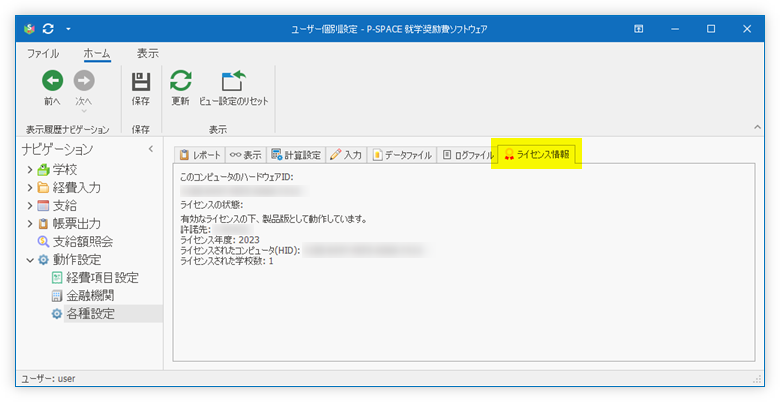Viewport: 780px width, 402px height.
Task: Expand the Form output (帳票出力) node arrow
Action: point(30,223)
